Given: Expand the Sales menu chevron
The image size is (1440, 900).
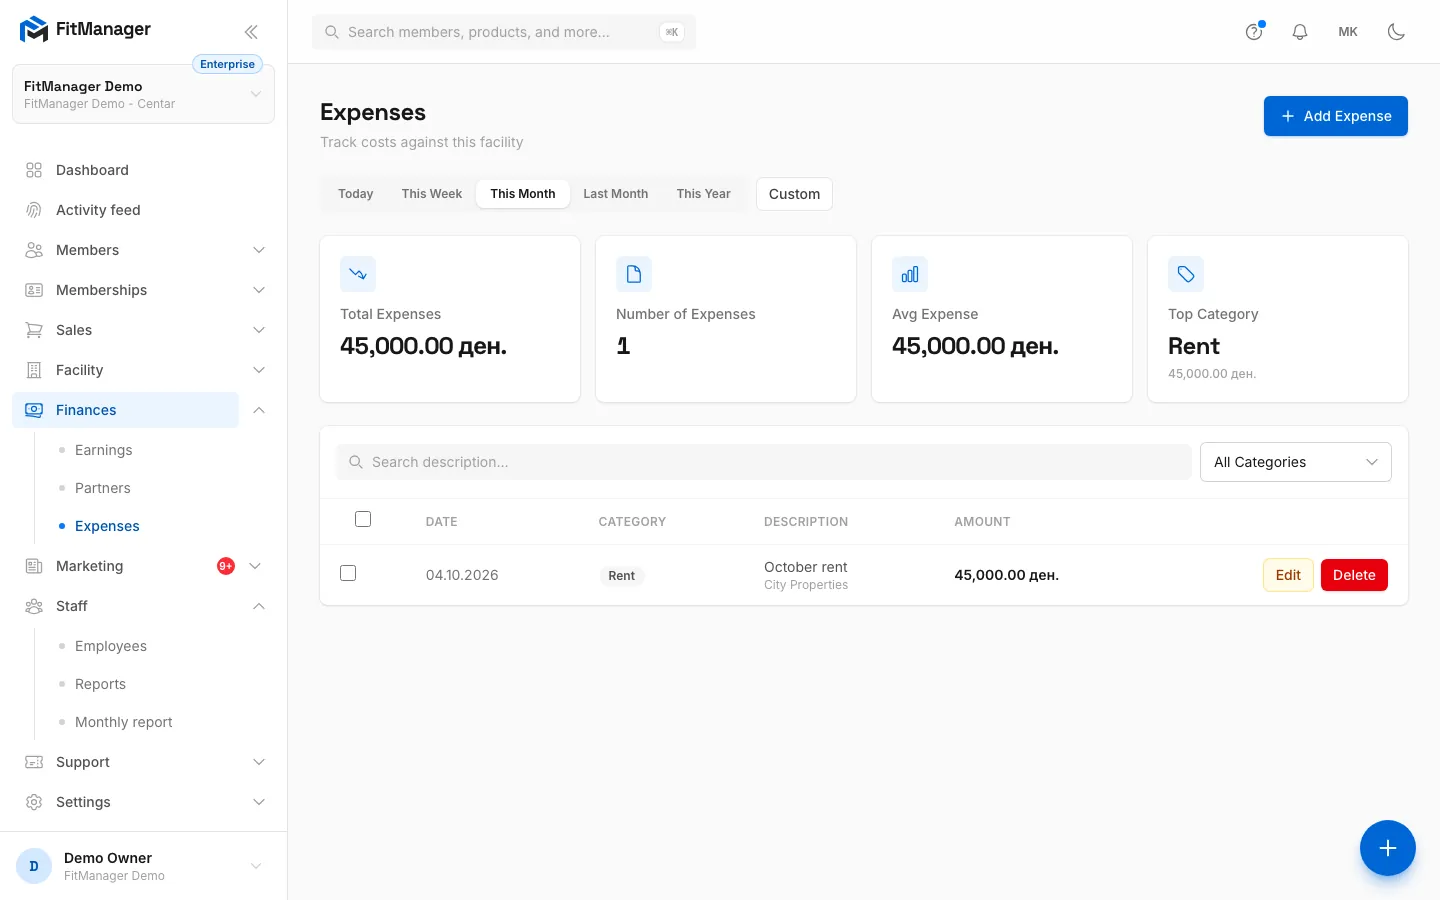Looking at the screenshot, I should pyautogui.click(x=259, y=330).
